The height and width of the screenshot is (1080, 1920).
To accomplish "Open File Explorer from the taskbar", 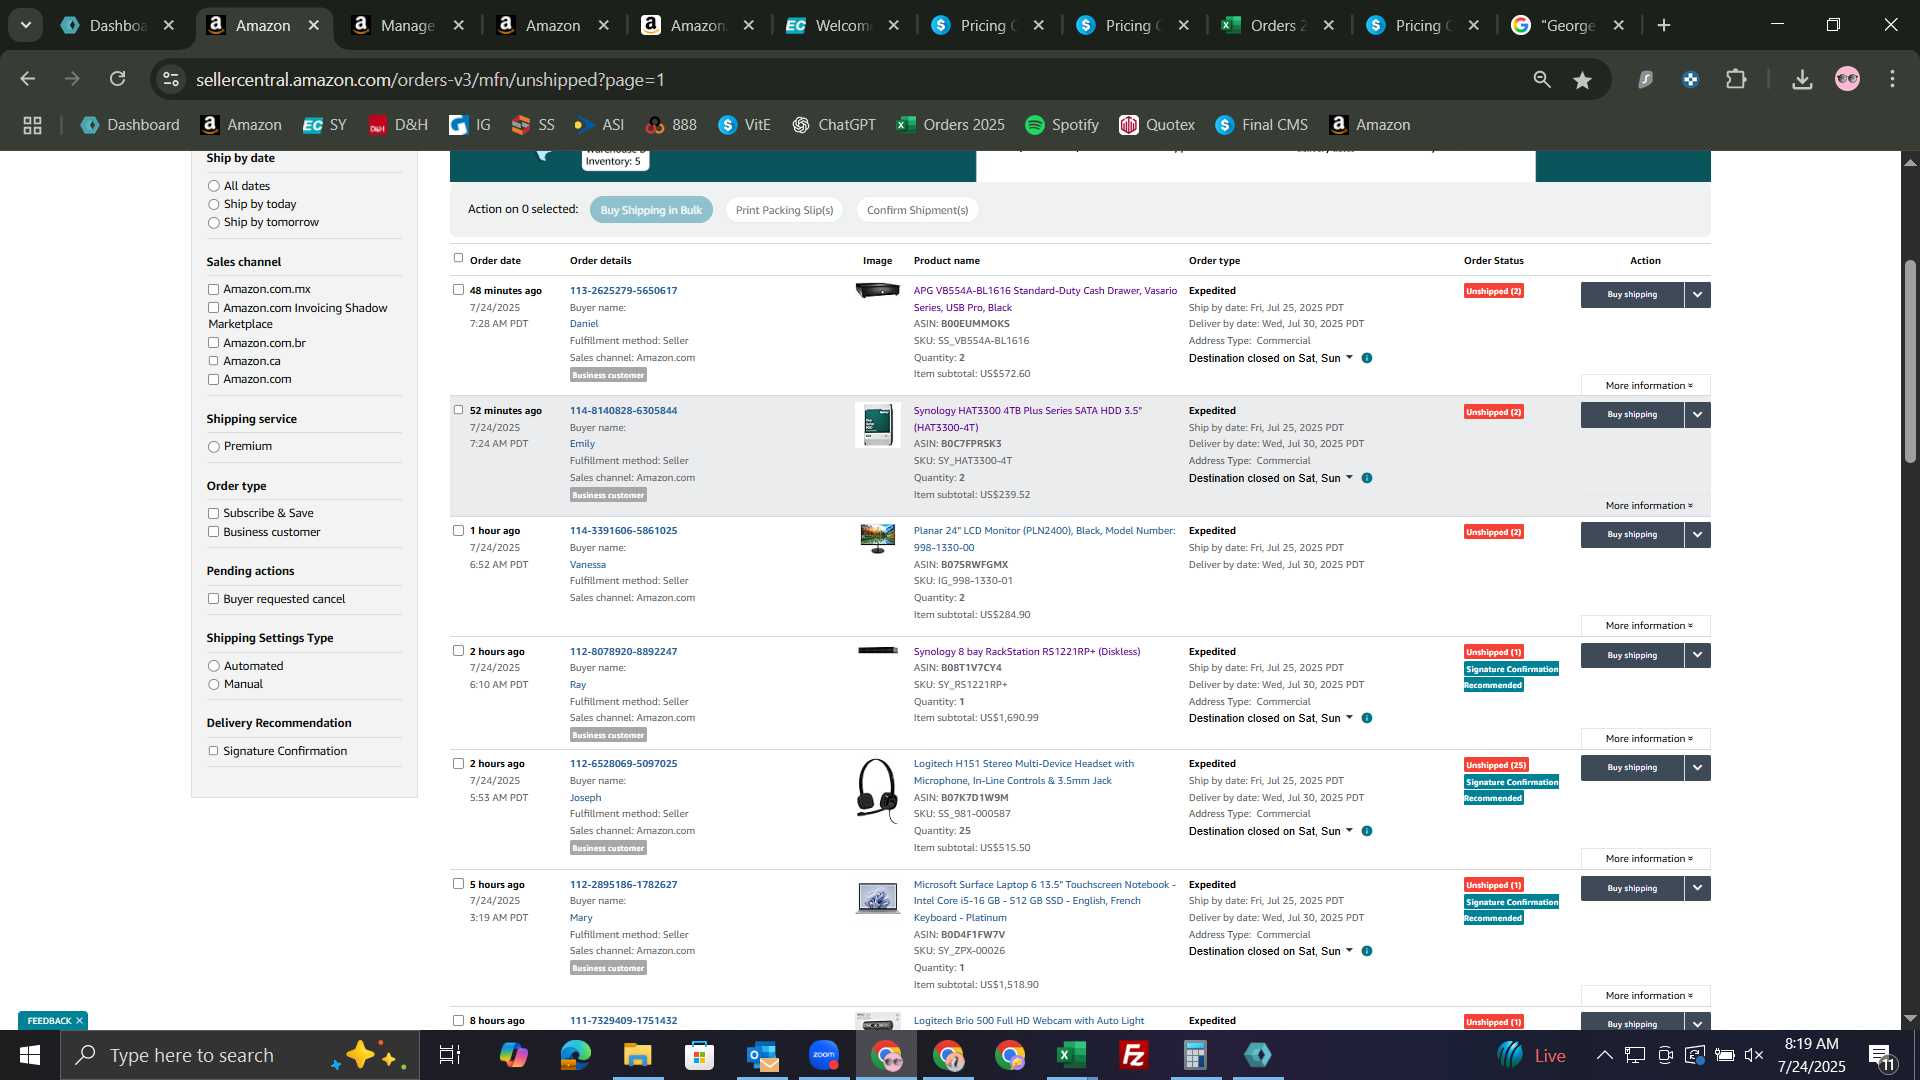I will pos(637,1055).
